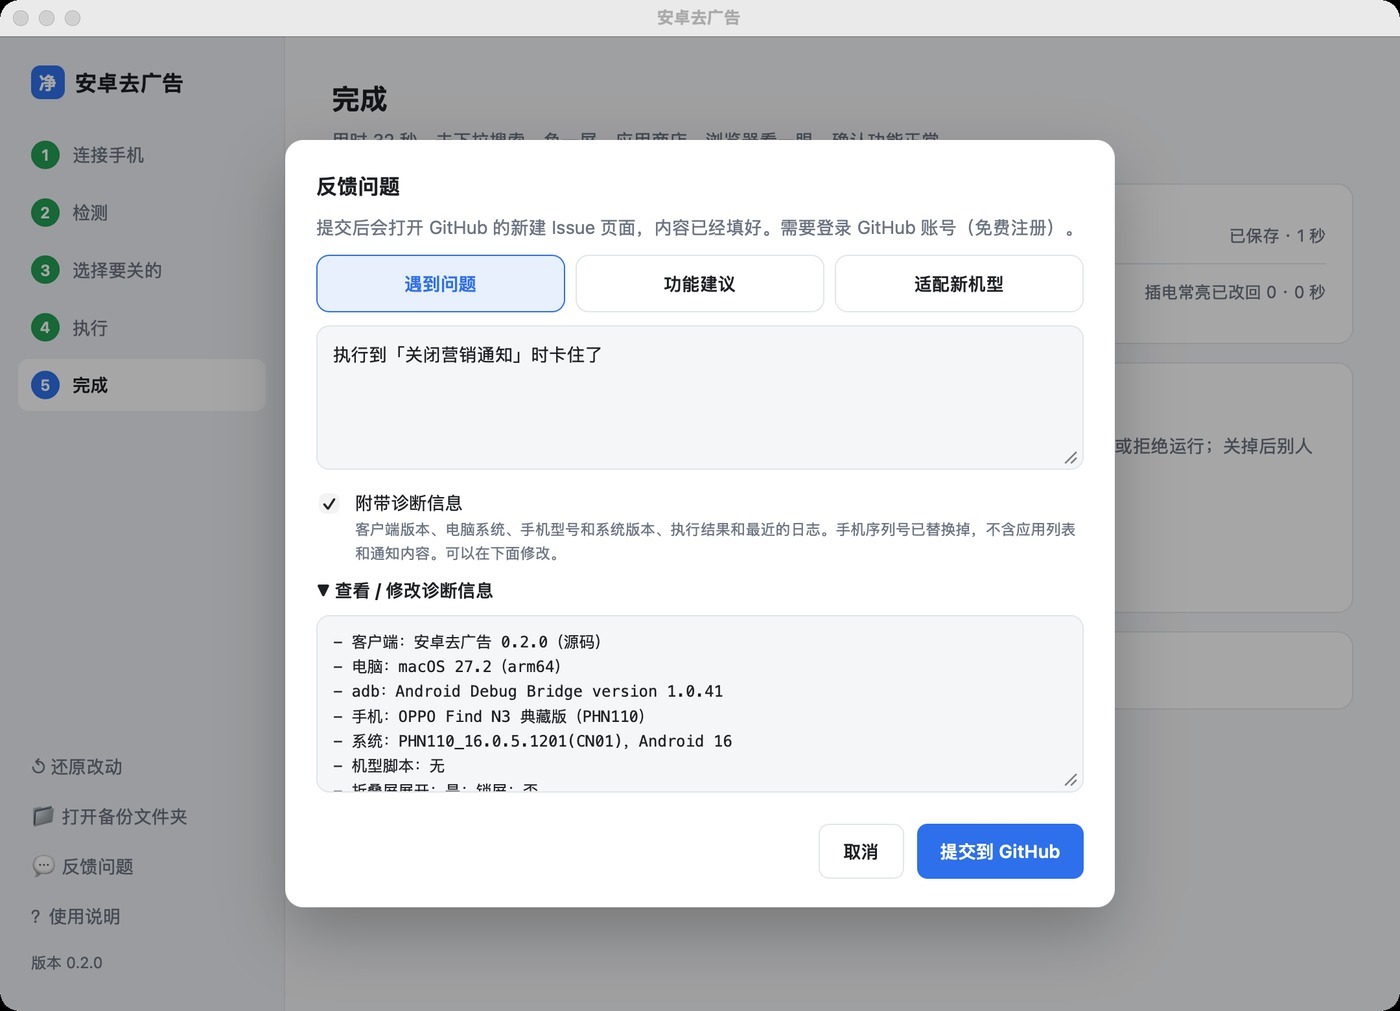Click 取消 to close the feedback dialog
1400x1011 pixels.
point(861,851)
